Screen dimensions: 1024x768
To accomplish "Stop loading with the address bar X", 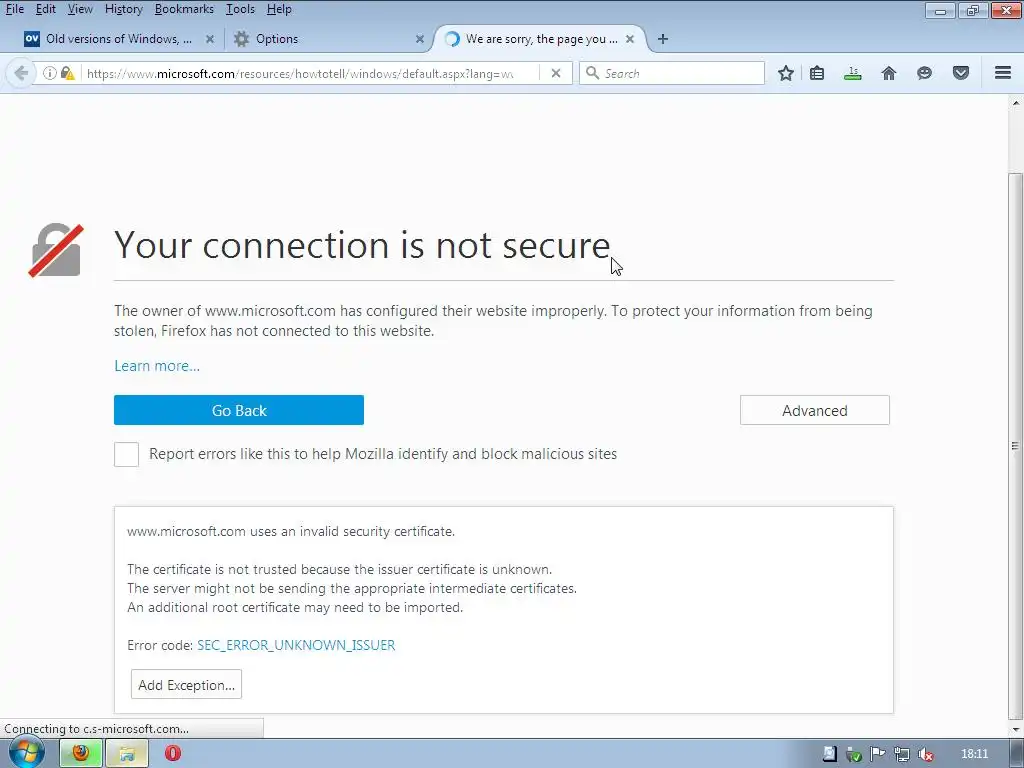I will [x=556, y=73].
